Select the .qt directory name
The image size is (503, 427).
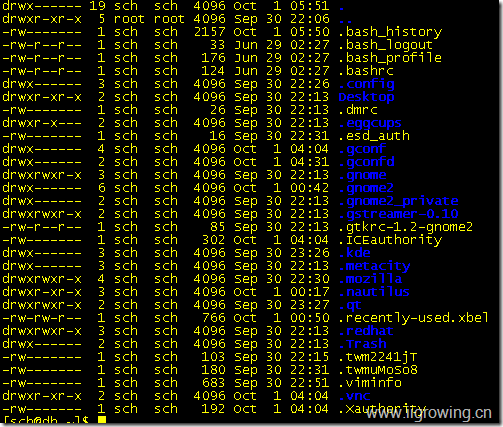[350, 305]
